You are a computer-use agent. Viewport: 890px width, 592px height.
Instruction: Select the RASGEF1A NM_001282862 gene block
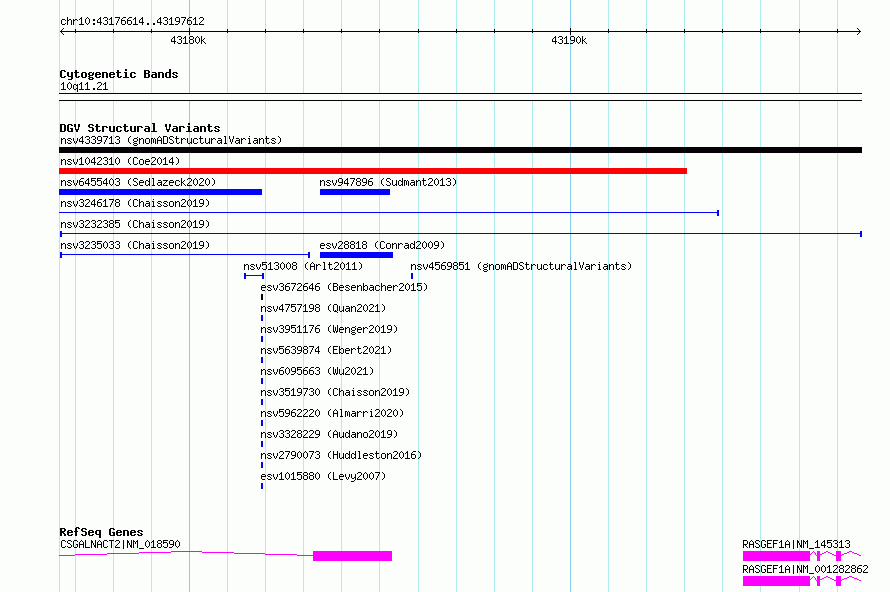click(x=776, y=581)
